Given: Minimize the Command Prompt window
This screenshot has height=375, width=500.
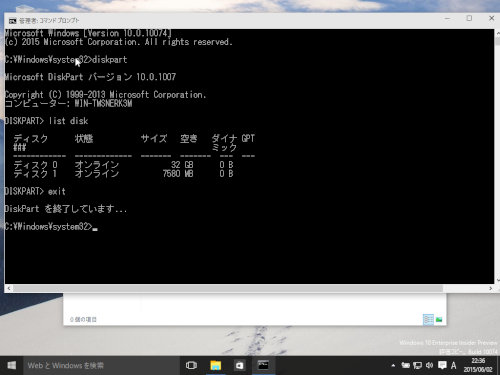Looking at the screenshot, I should pos(447,19).
